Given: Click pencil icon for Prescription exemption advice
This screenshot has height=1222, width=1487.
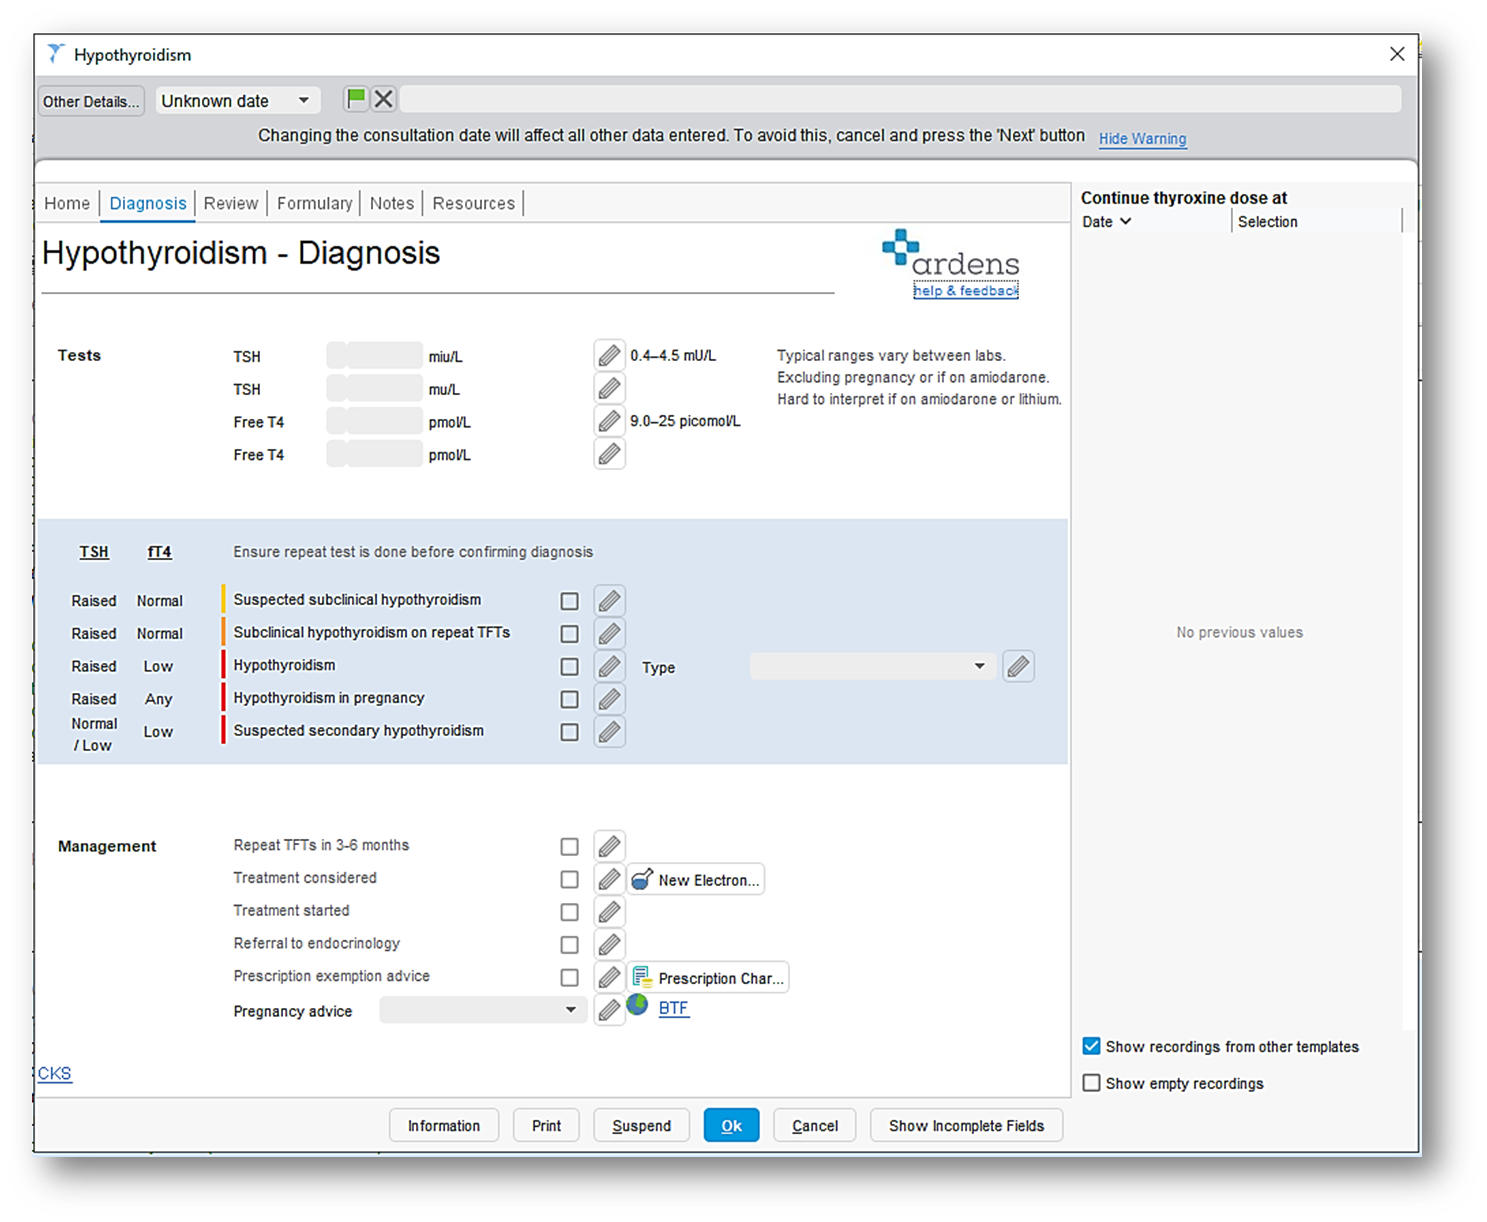Looking at the screenshot, I should (609, 977).
